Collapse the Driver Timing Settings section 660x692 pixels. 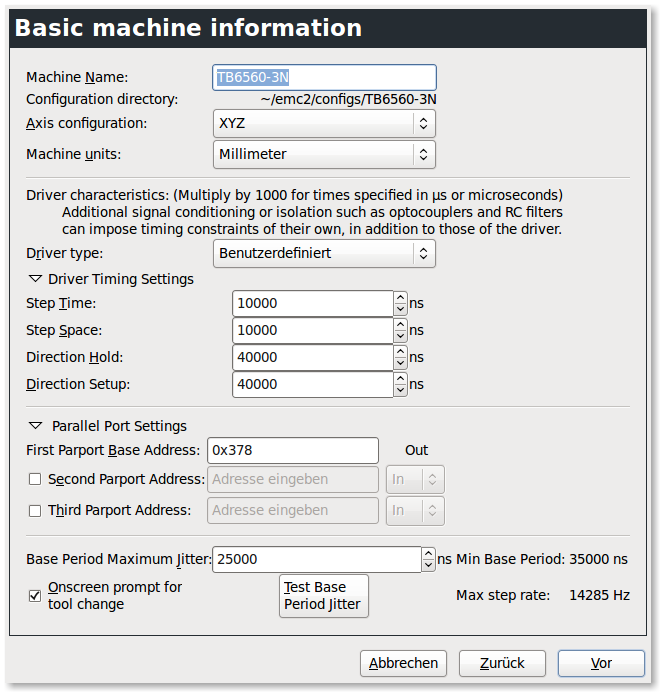pos(36,279)
